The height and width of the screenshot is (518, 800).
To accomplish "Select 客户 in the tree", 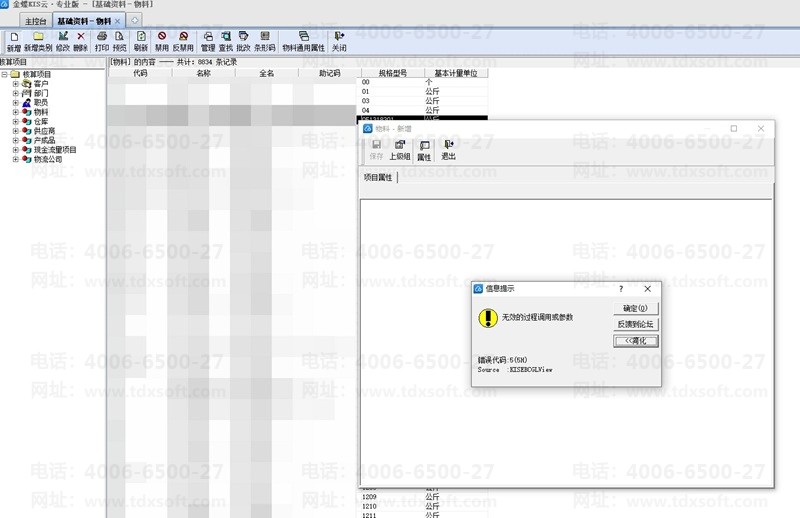I will point(41,84).
